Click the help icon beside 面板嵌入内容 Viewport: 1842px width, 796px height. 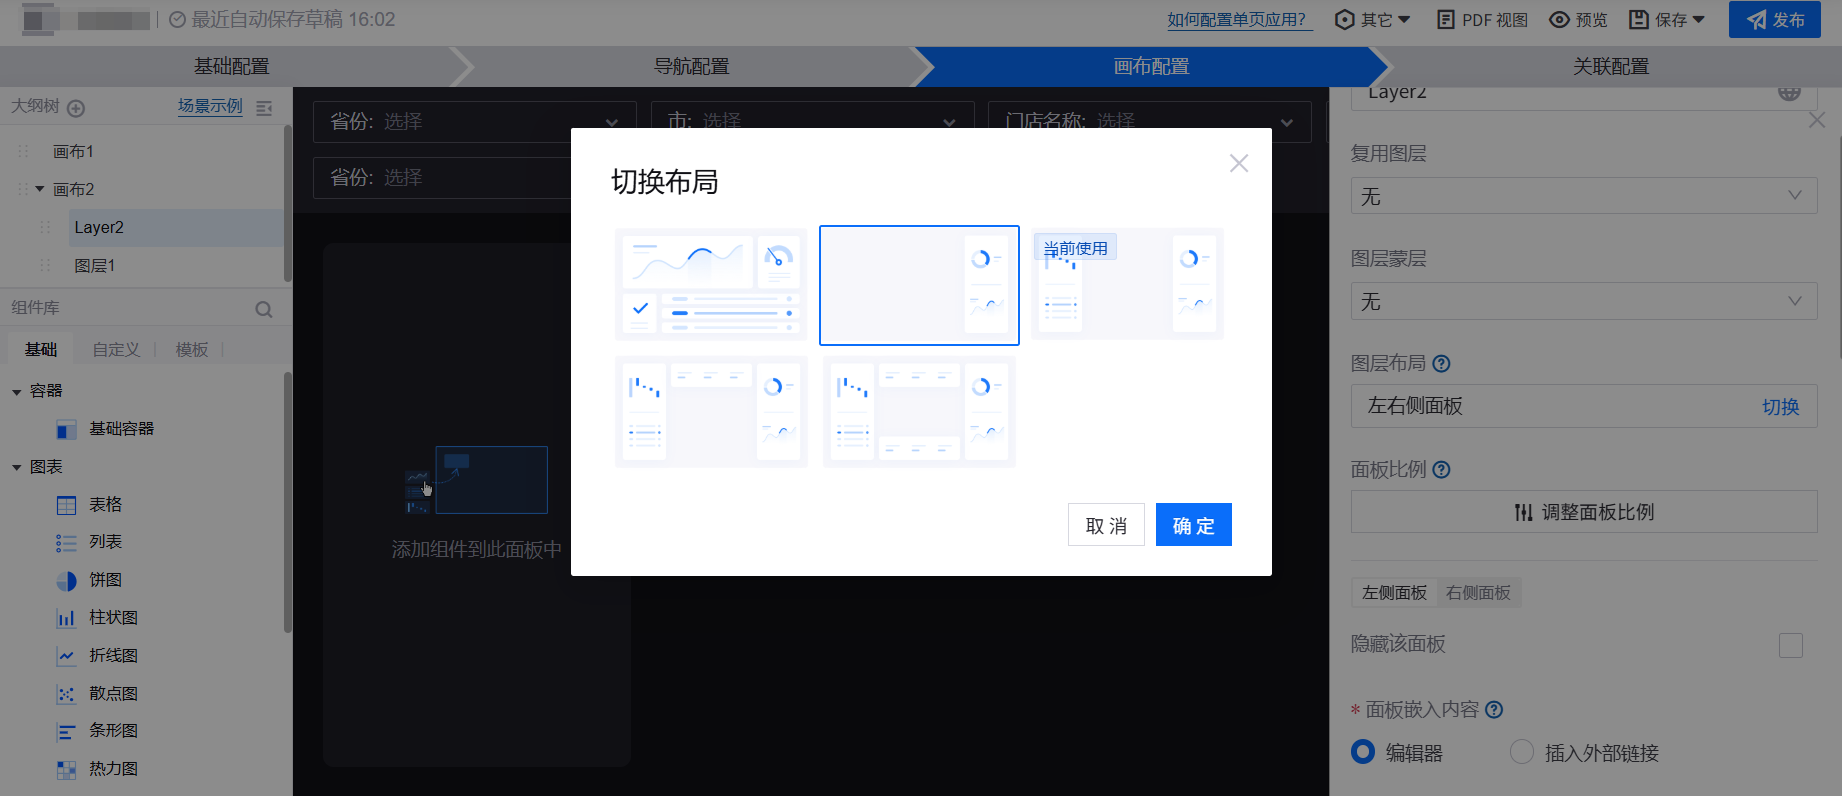pos(1494,710)
